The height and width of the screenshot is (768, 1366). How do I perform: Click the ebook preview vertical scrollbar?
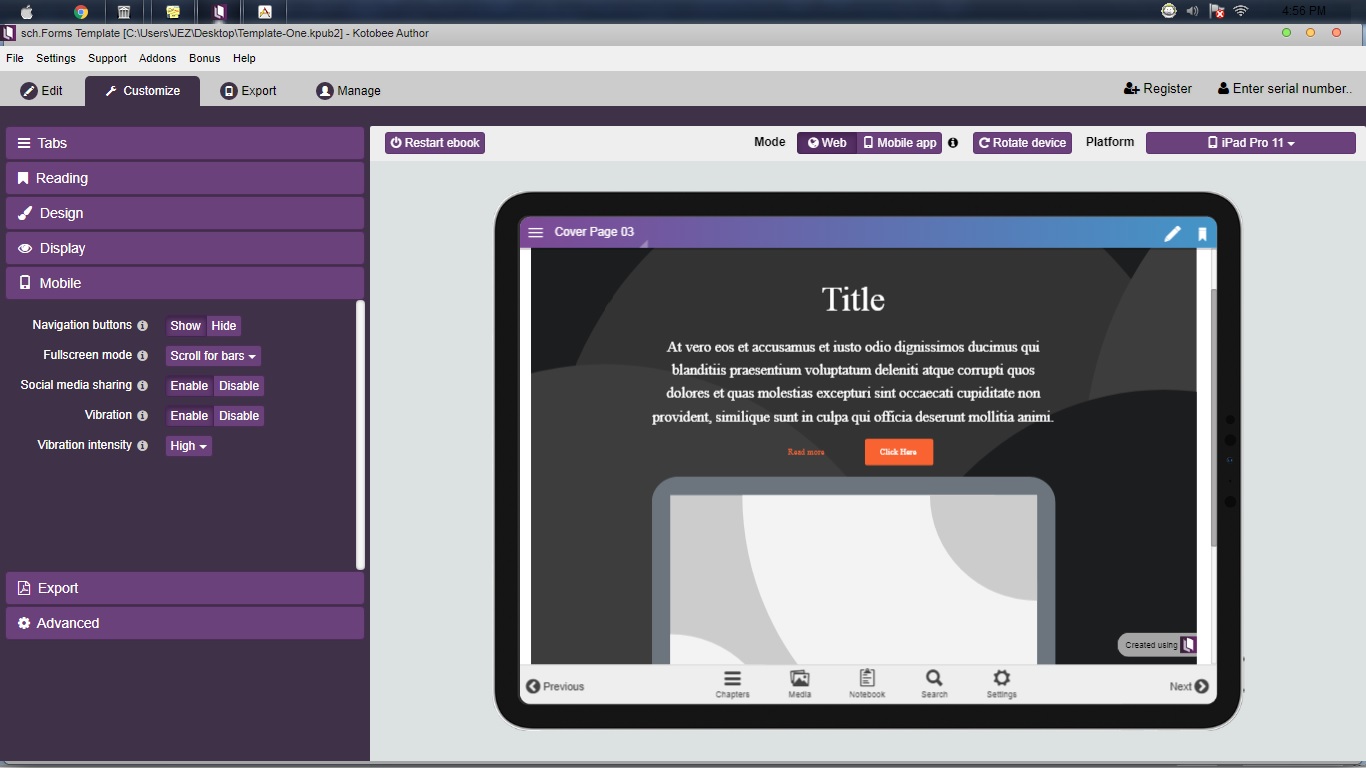[1214, 417]
